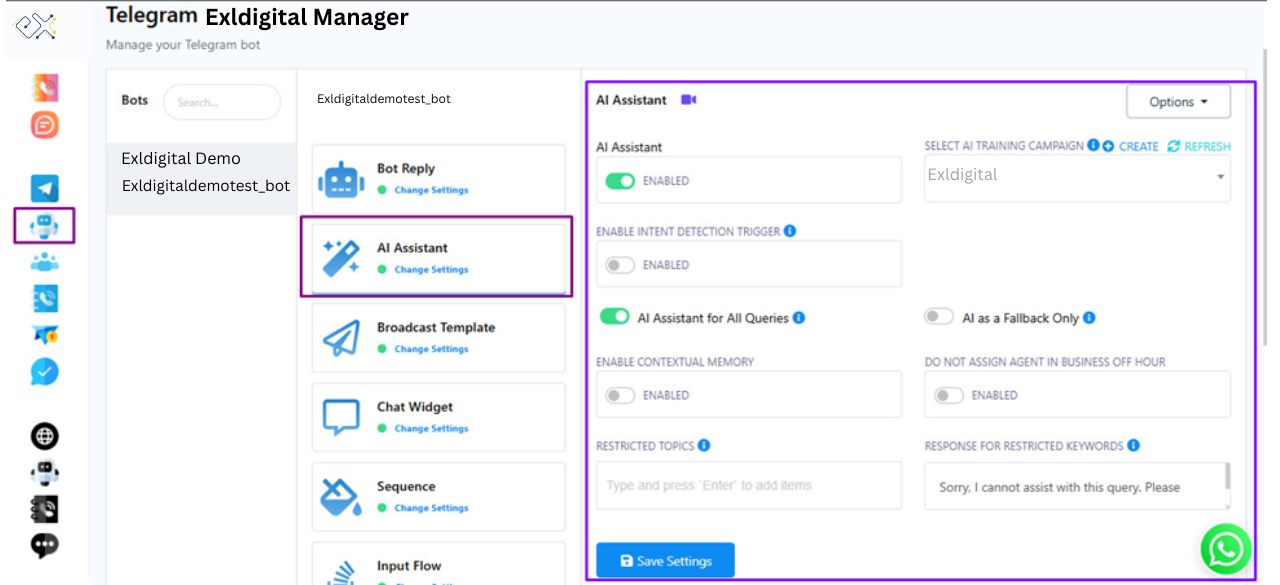
Task: Toggle Do Not Assign Agent in Business Off Hour
Action: click(x=949, y=395)
